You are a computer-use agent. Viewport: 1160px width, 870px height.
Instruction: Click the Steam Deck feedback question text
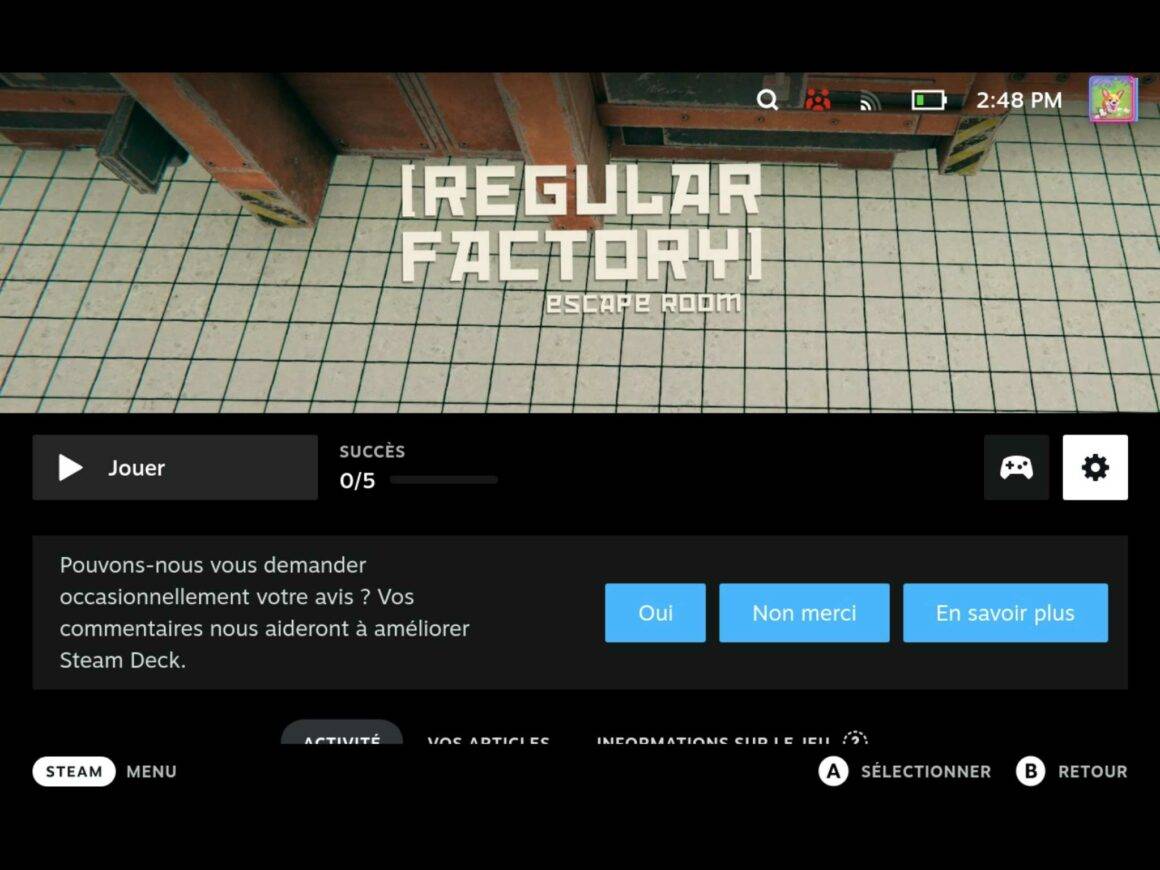(265, 613)
